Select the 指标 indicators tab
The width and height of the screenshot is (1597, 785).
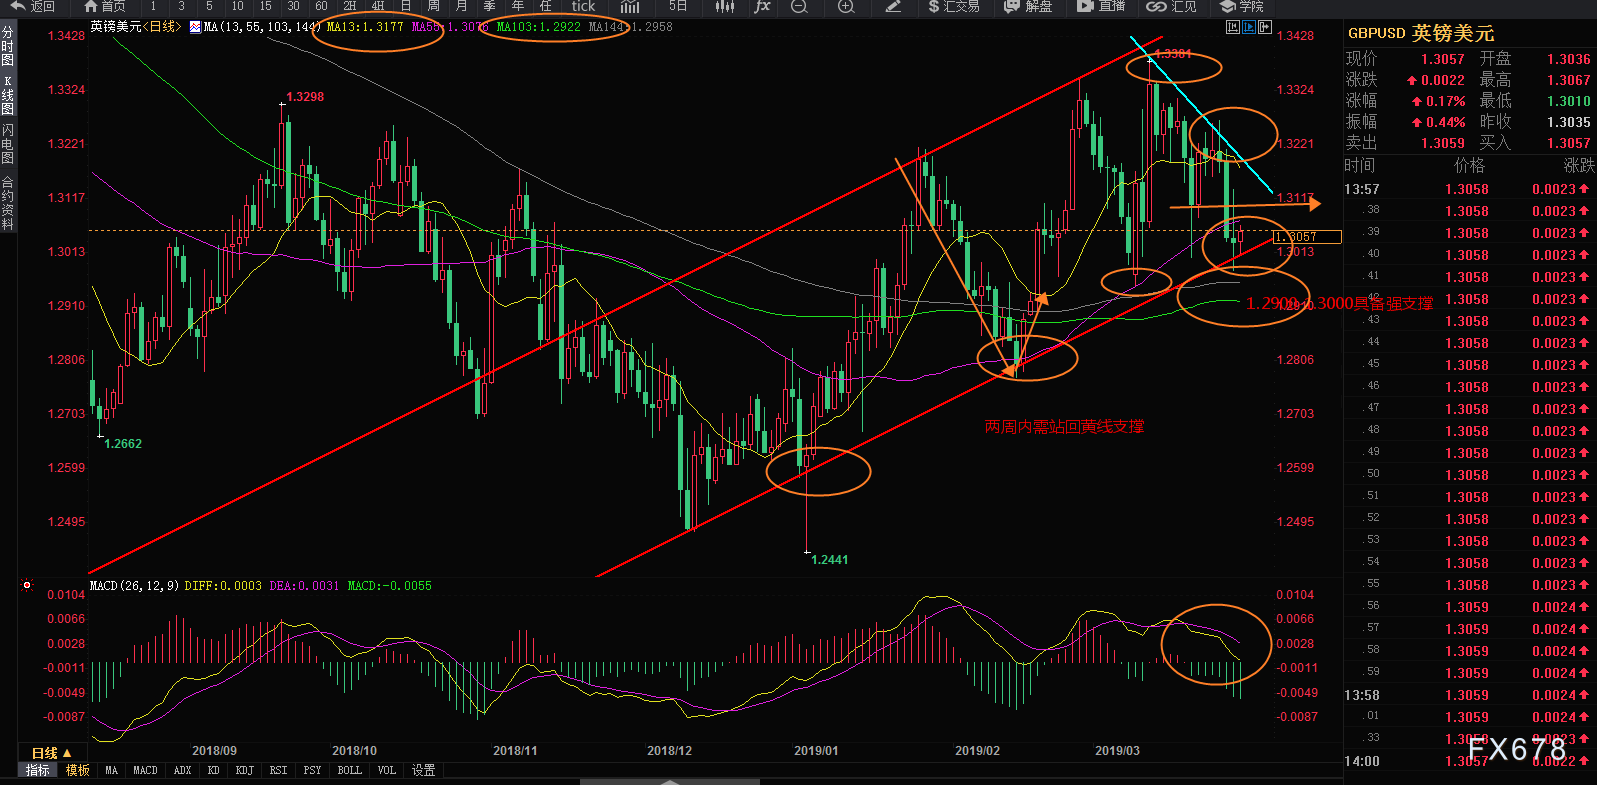click(38, 770)
